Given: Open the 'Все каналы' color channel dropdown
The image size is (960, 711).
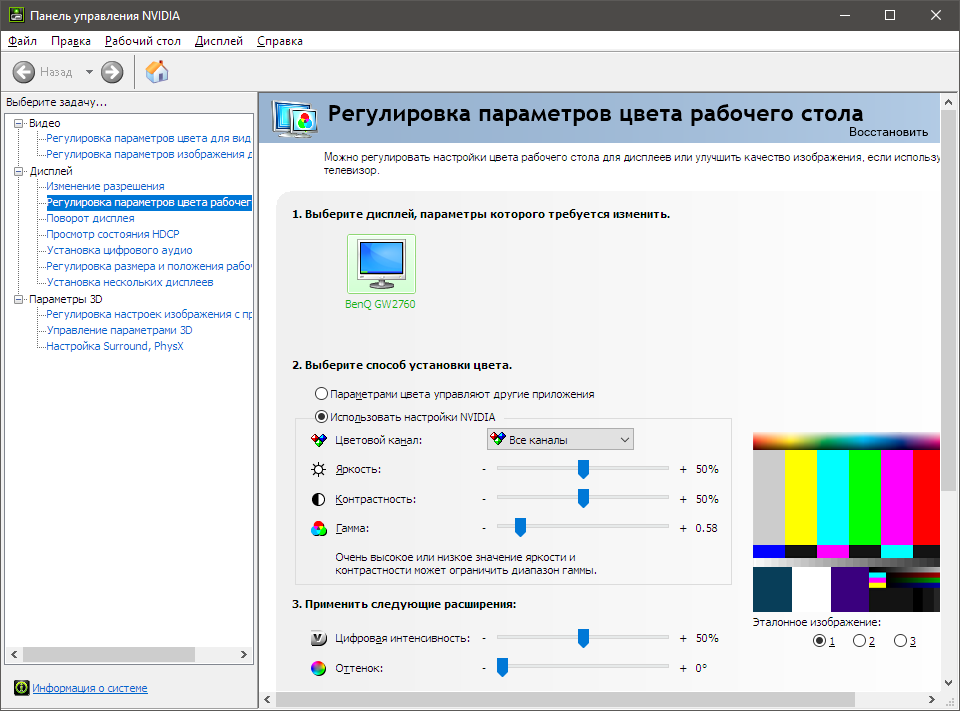Looking at the screenshot, I should (x=560, y=440).
